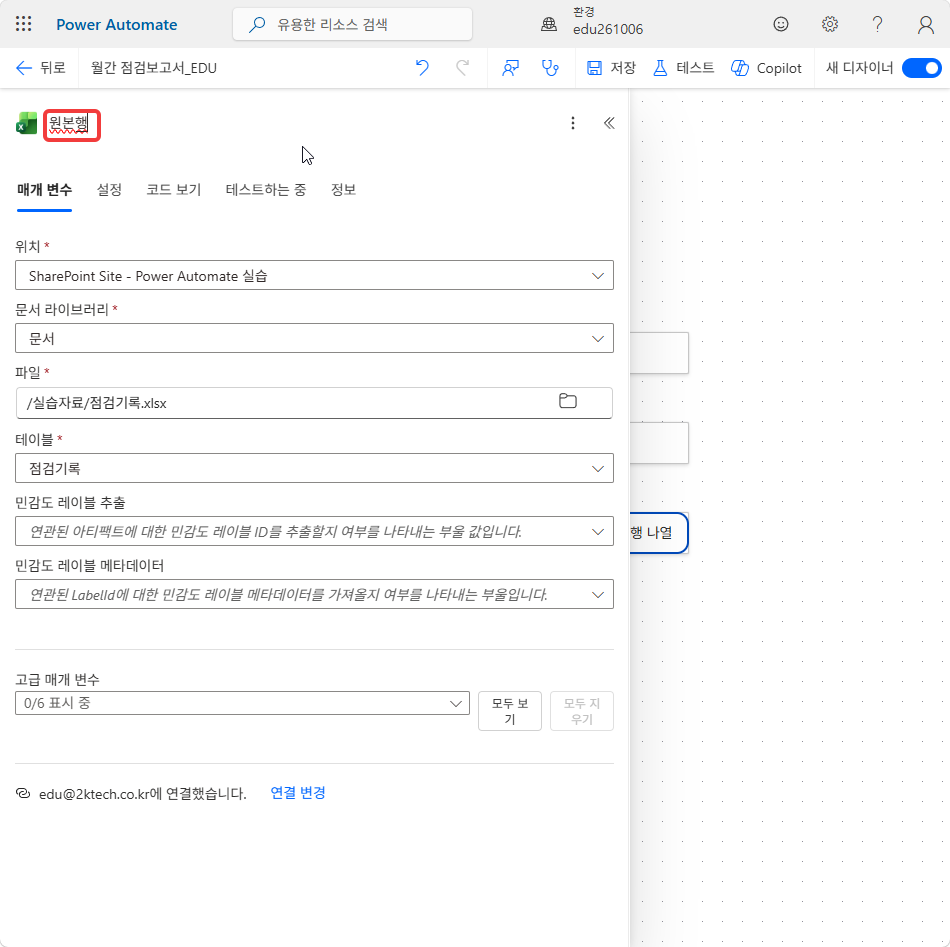Switch to the 설정 tab
950x947 pixels.
pos(109,190)
